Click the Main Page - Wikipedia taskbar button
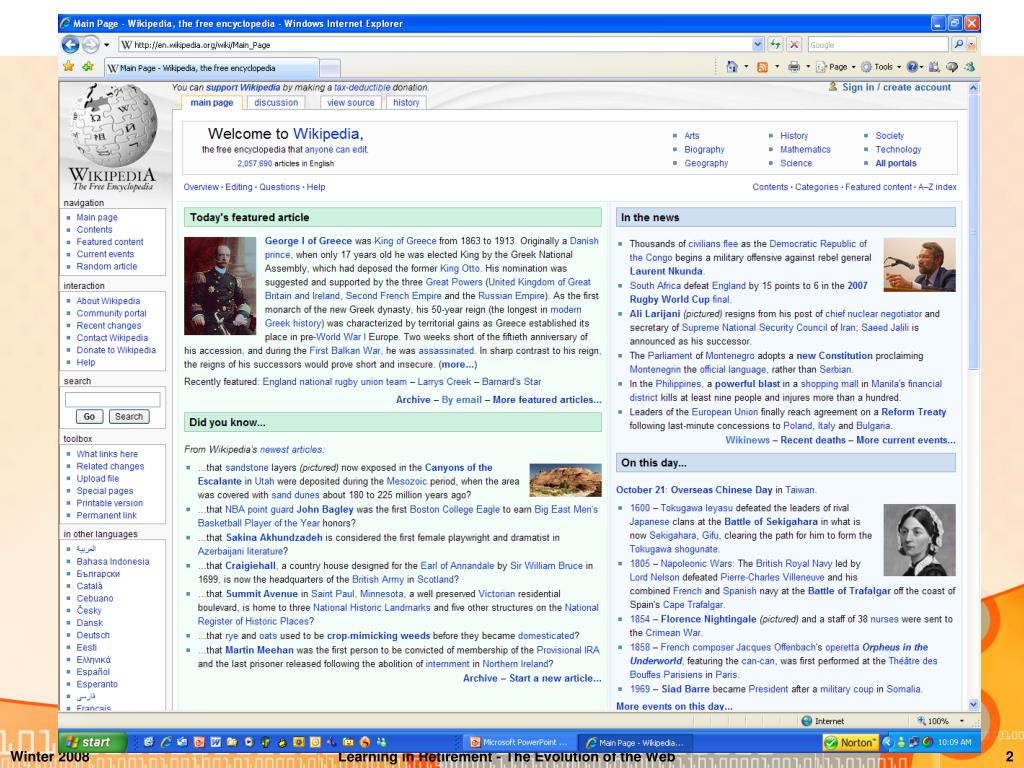The image size is (1024, 768). tap(635, 743)
